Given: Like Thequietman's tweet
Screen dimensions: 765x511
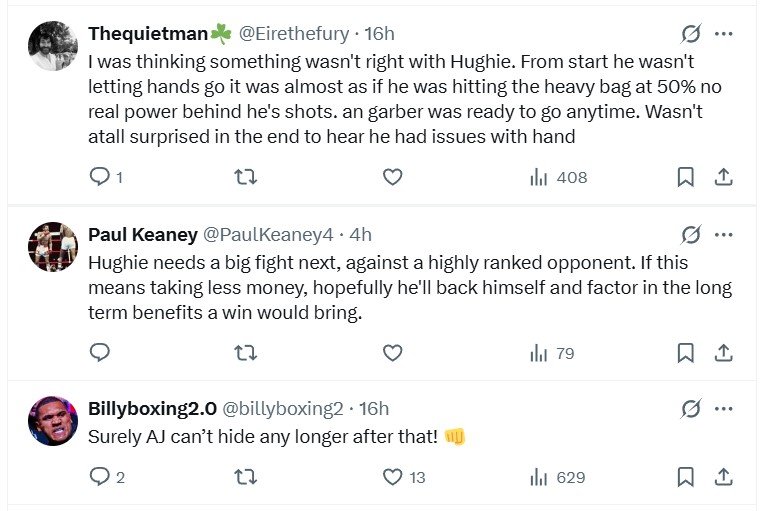Looking at the screenshot, I should 393,177.
